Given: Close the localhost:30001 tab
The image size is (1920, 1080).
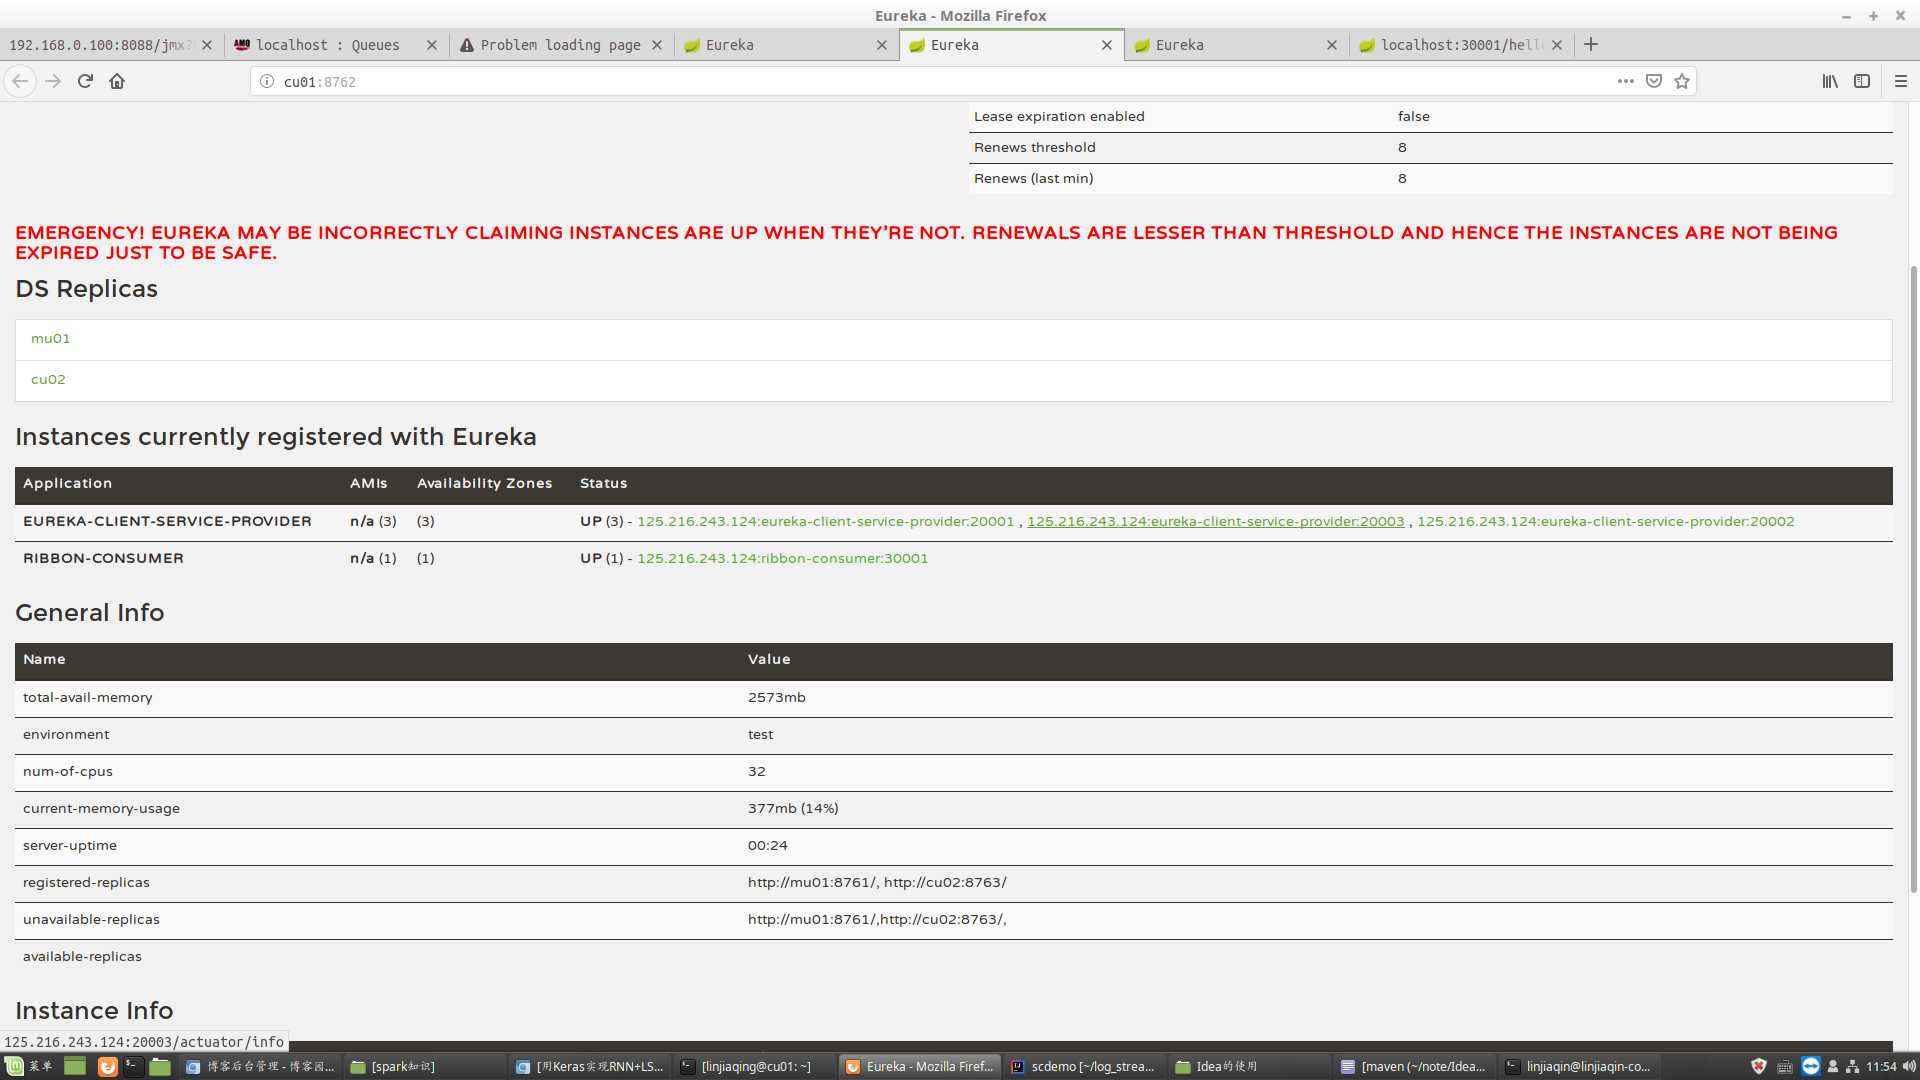Looking at the screenshot, I should [x=1557, y=45].
